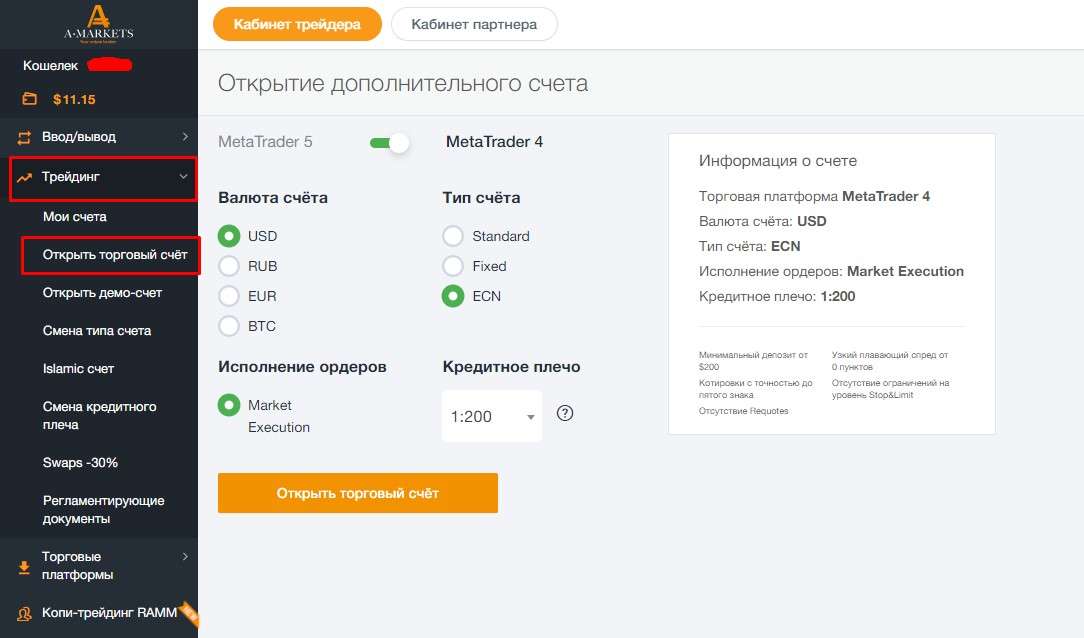The image size is (1084, 638).
Task: Choose Standard account type
Action: coord(453,236)
